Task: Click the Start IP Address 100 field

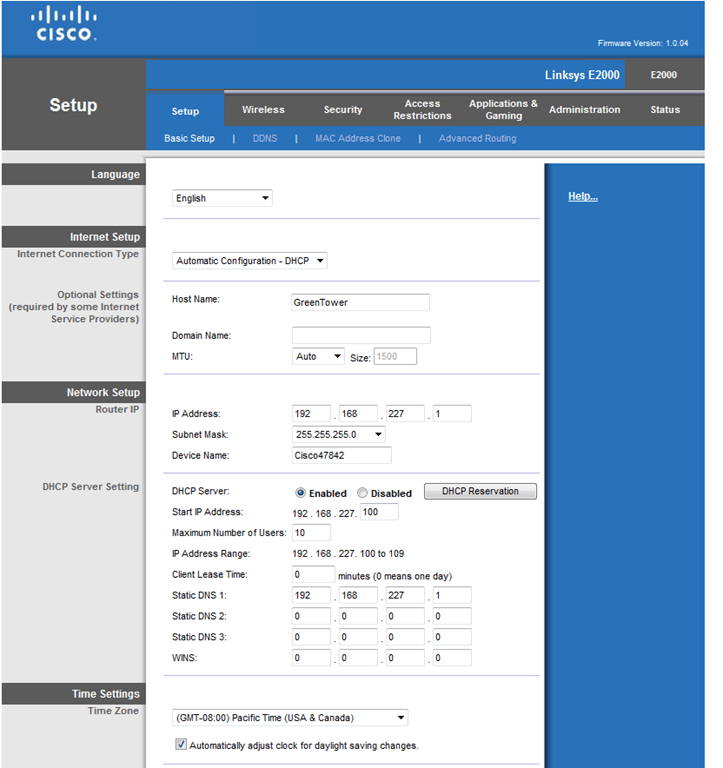Action: tap(379, 512)
